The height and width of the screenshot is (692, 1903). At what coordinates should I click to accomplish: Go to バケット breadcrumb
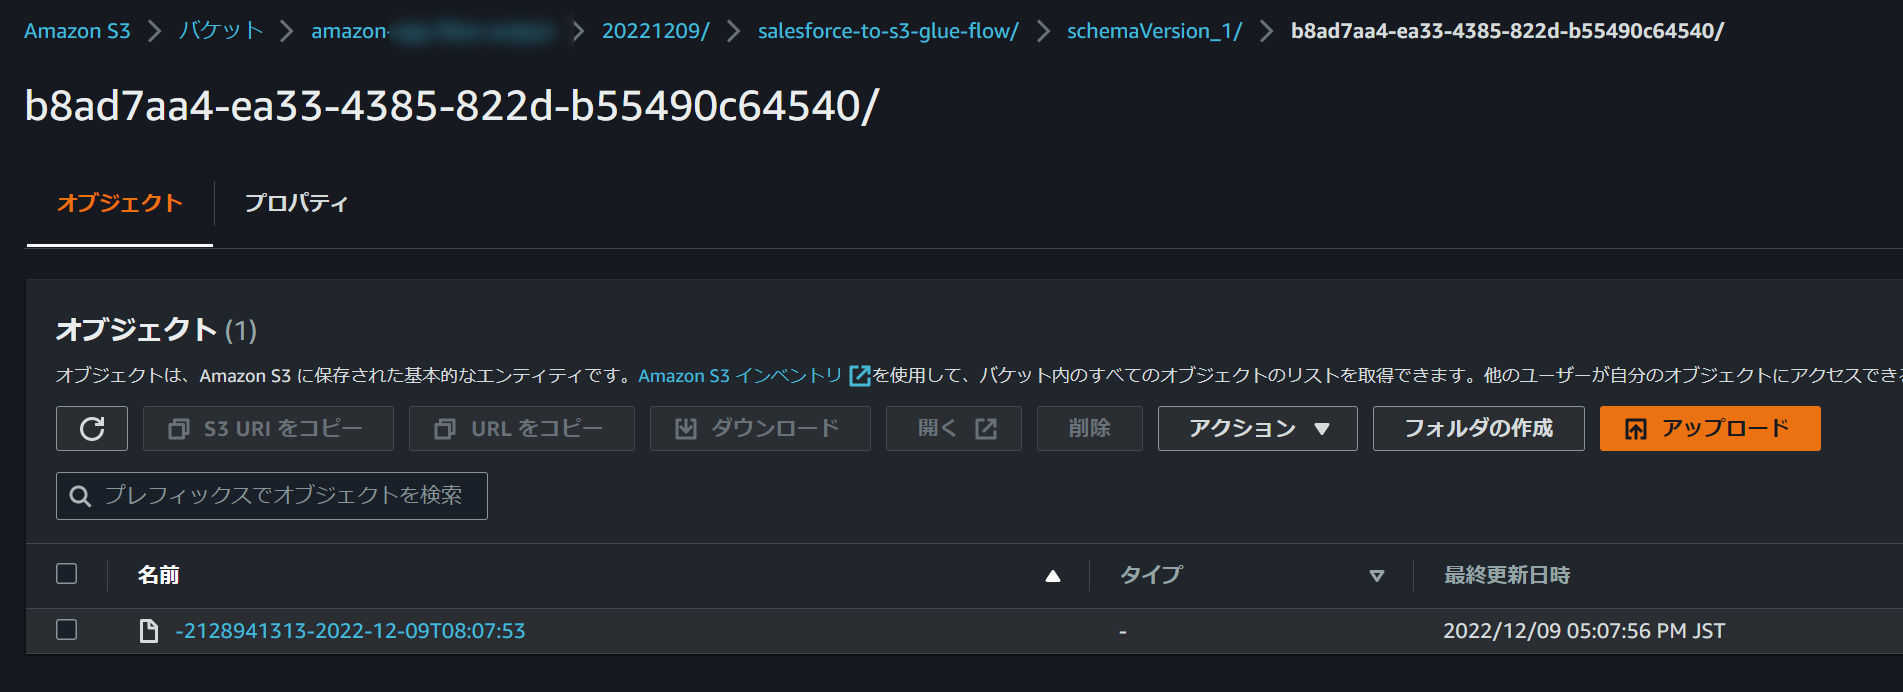coord(221,31)
